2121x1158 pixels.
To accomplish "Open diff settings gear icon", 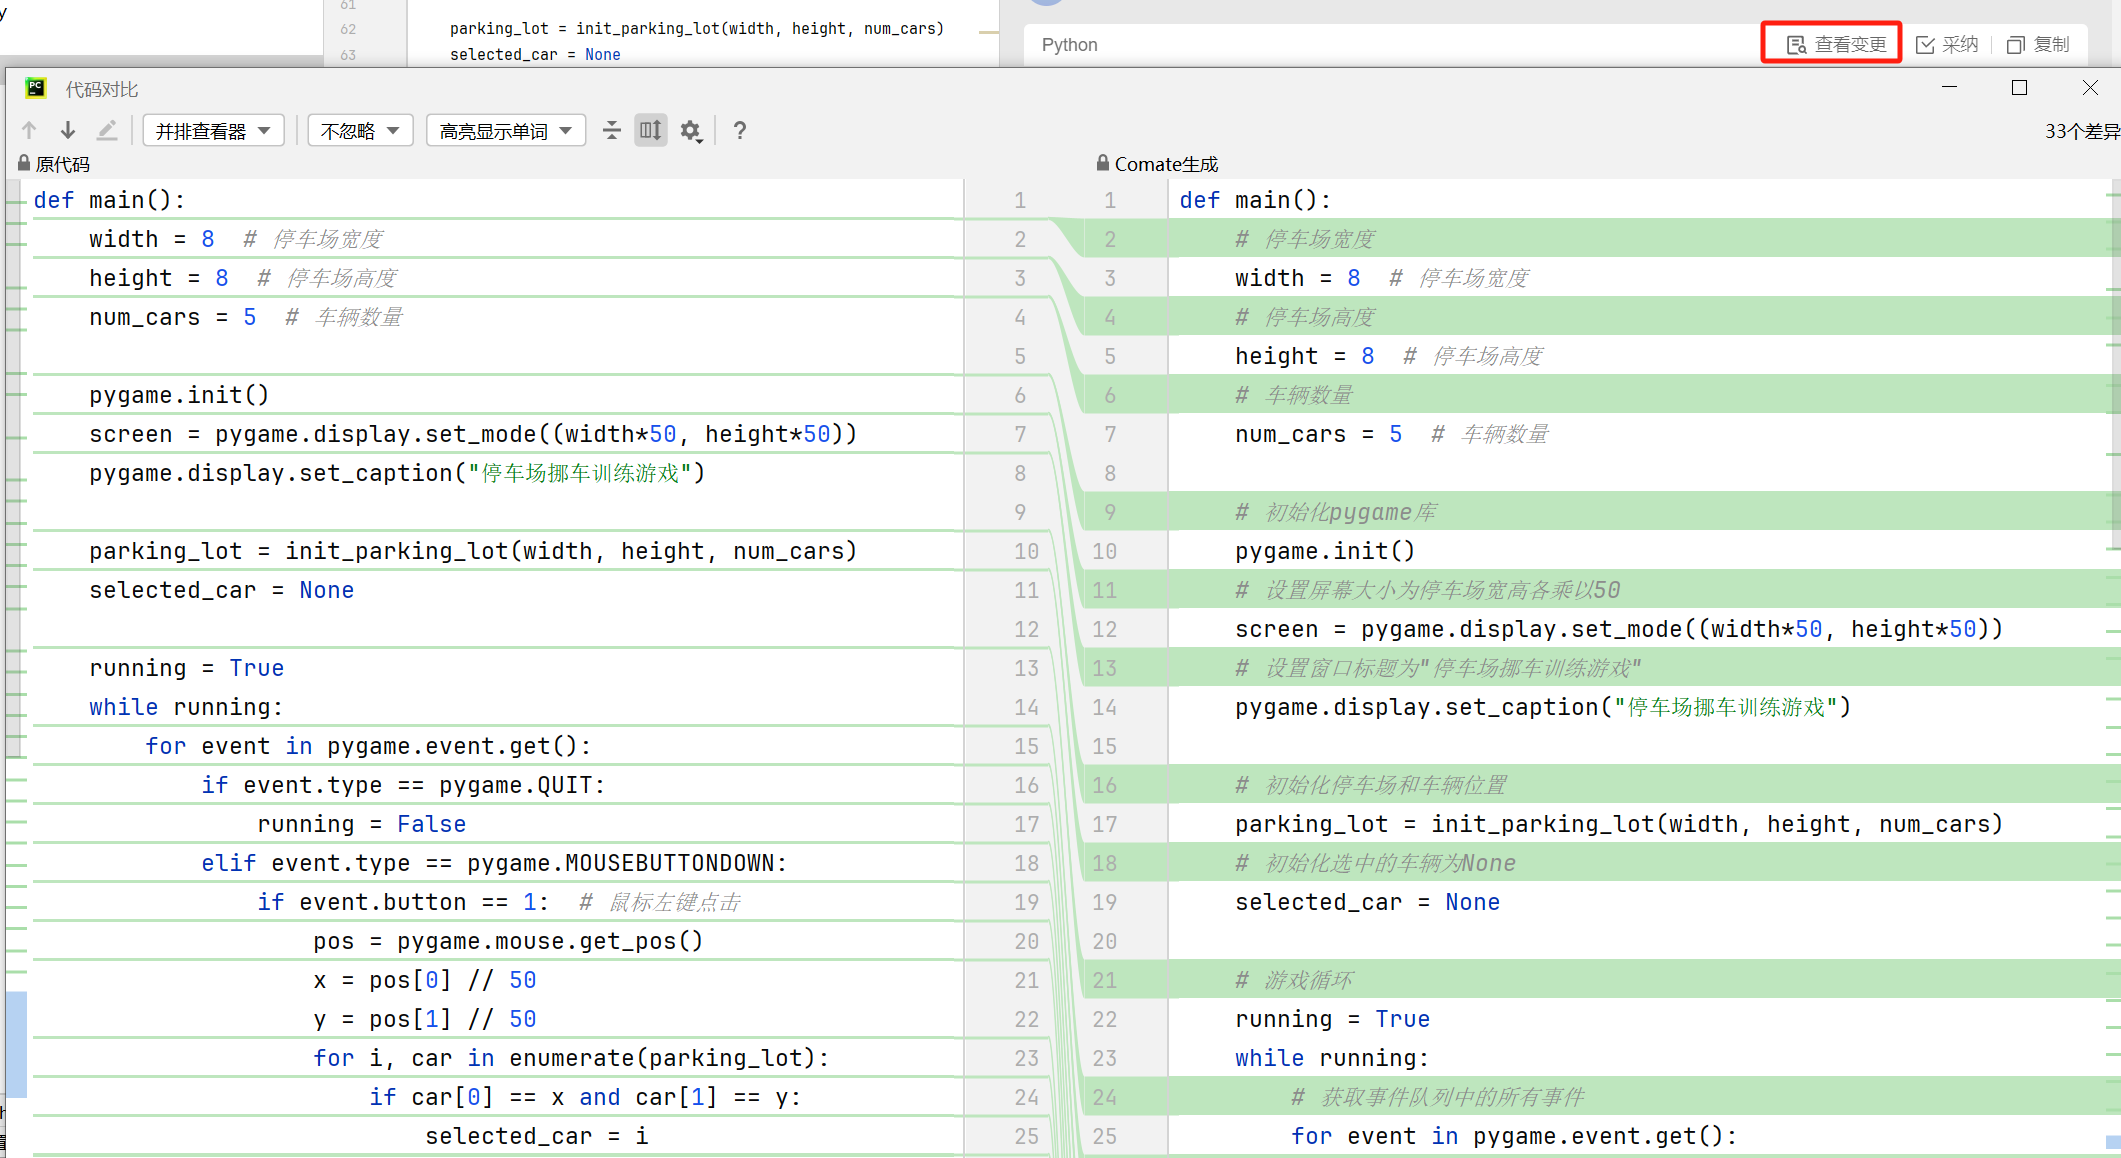I will pos(691,130).
